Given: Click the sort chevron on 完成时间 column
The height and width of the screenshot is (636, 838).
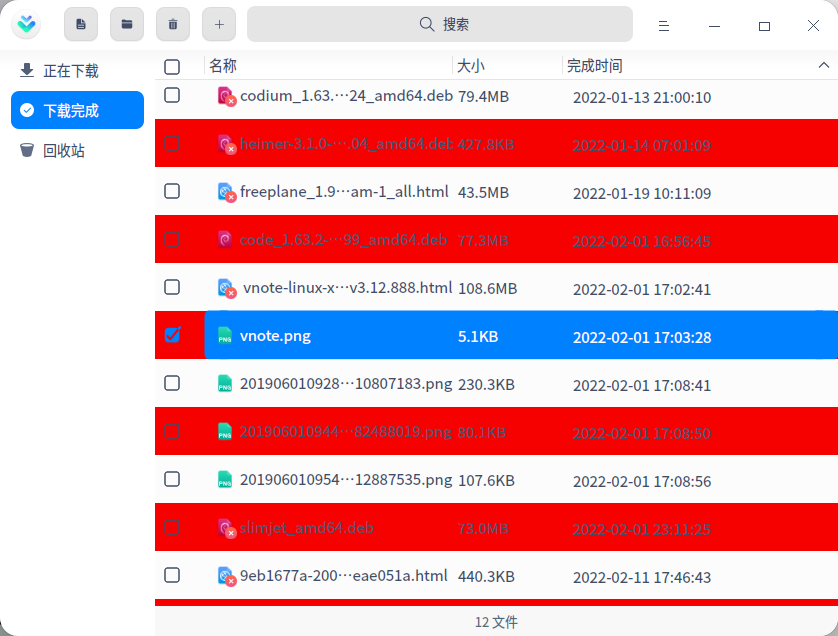Looking at the screenshot, I should [822, 65].
